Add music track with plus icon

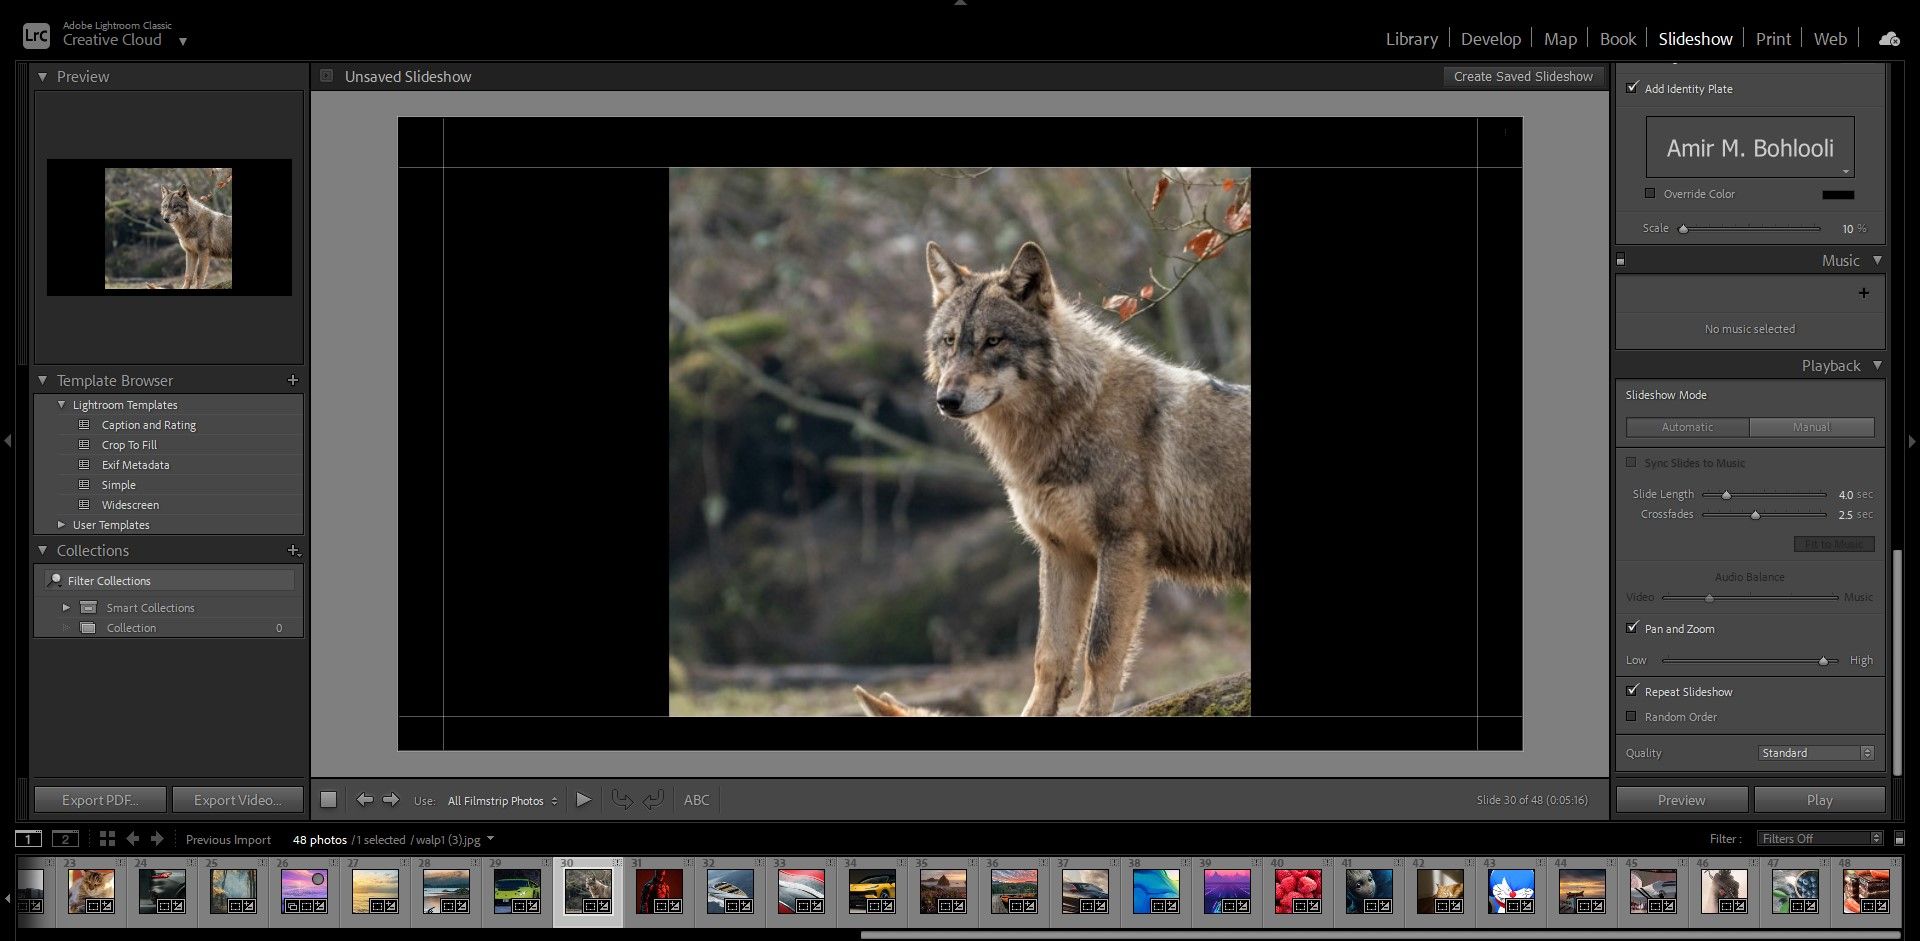1863,293
